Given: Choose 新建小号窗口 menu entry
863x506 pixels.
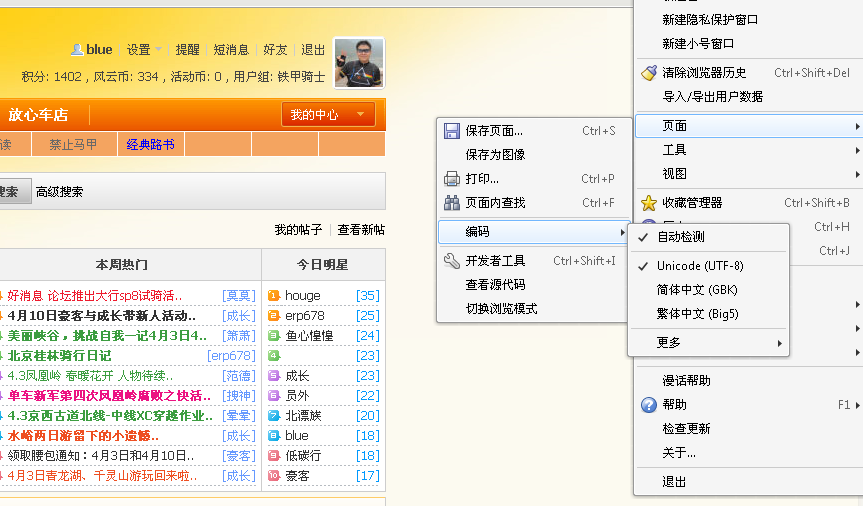Looking at the screenshot, I should [x=749, y=44].
